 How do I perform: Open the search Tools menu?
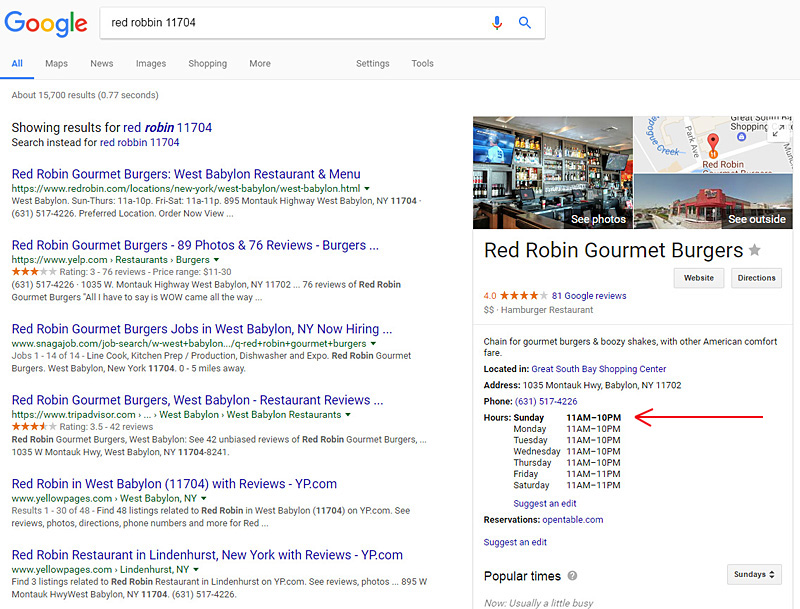coord(422,63)
